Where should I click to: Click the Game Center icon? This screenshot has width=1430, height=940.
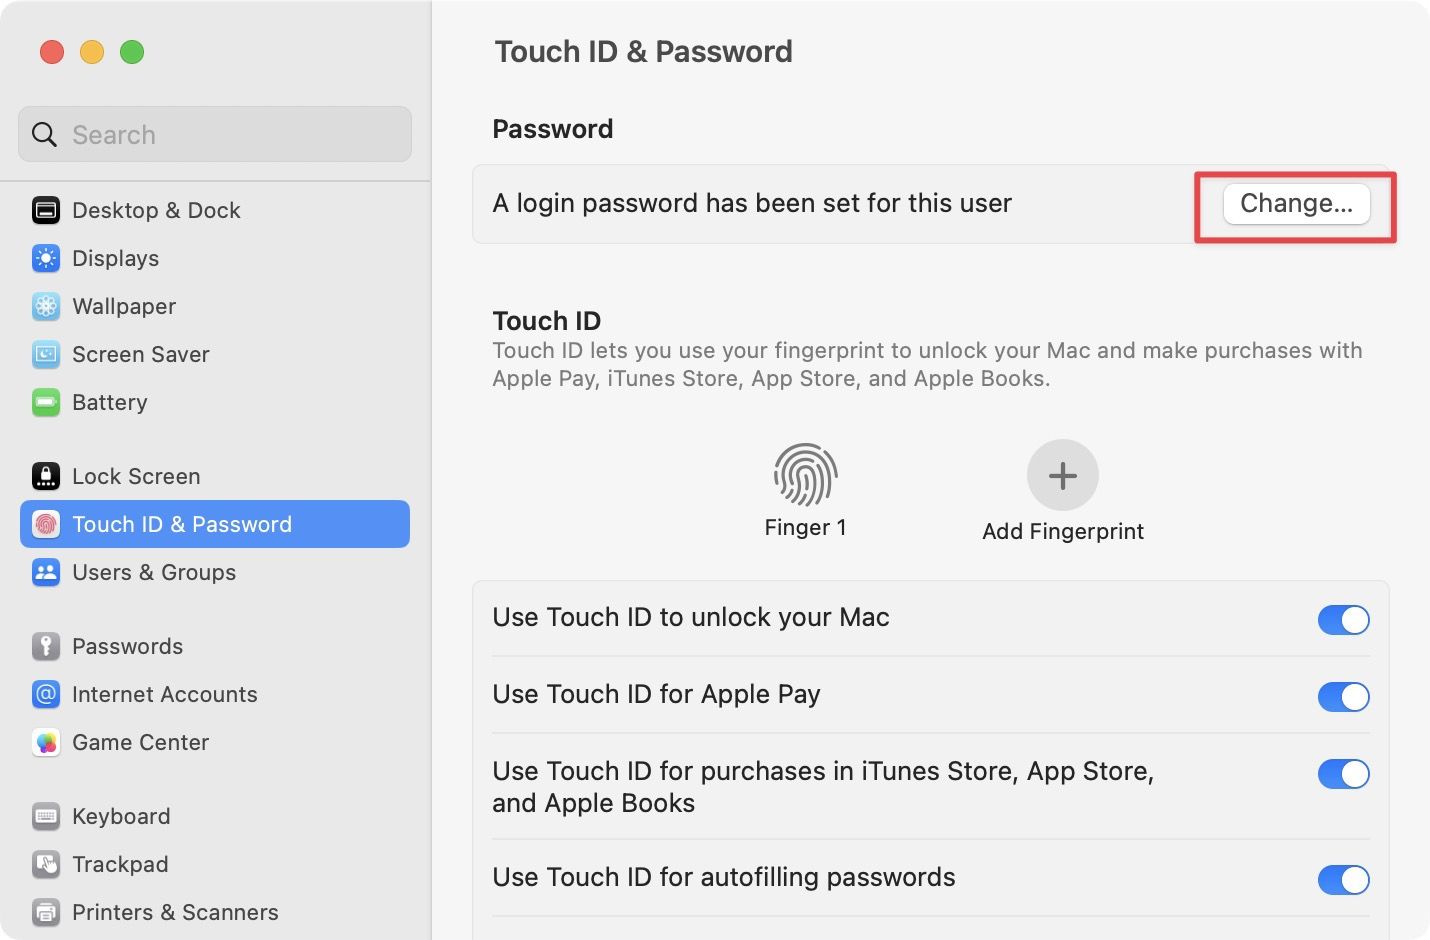pyautogui.click(x=46, y=742)
